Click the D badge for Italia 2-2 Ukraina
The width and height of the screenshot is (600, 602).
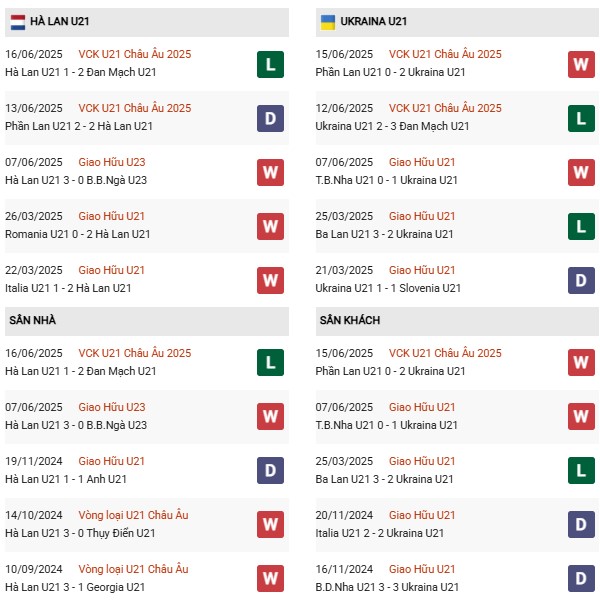[x=581, y=524]
